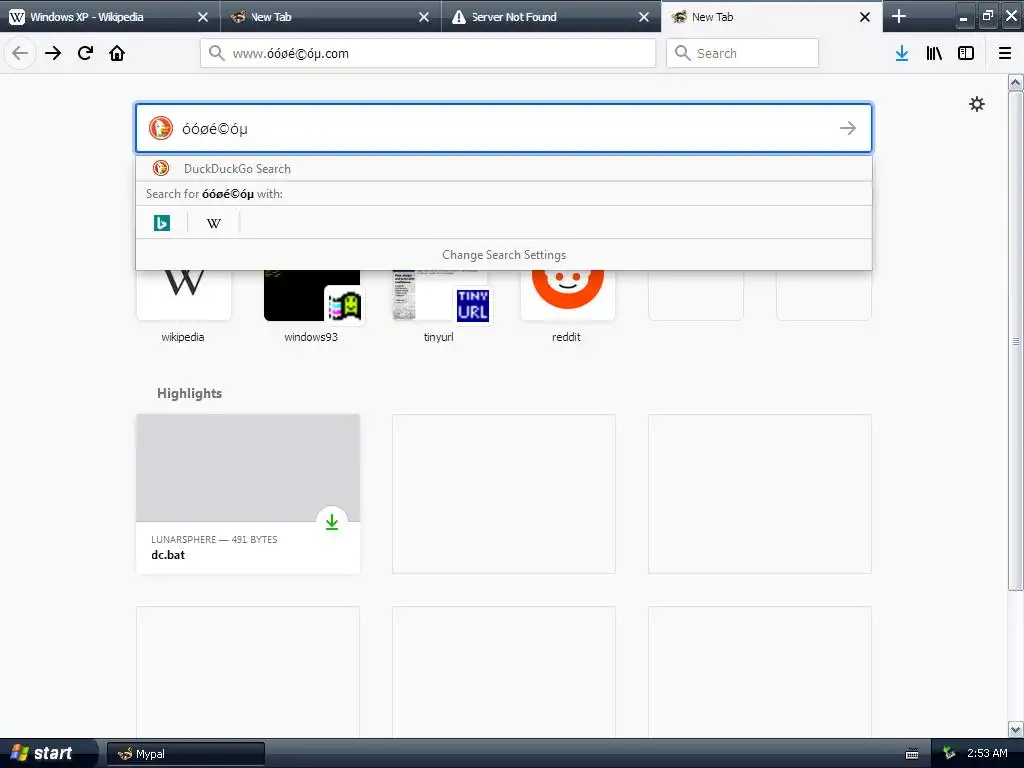
Task: Click the green download icon on the dc.bat card
Action: click(x=332, y=522)
